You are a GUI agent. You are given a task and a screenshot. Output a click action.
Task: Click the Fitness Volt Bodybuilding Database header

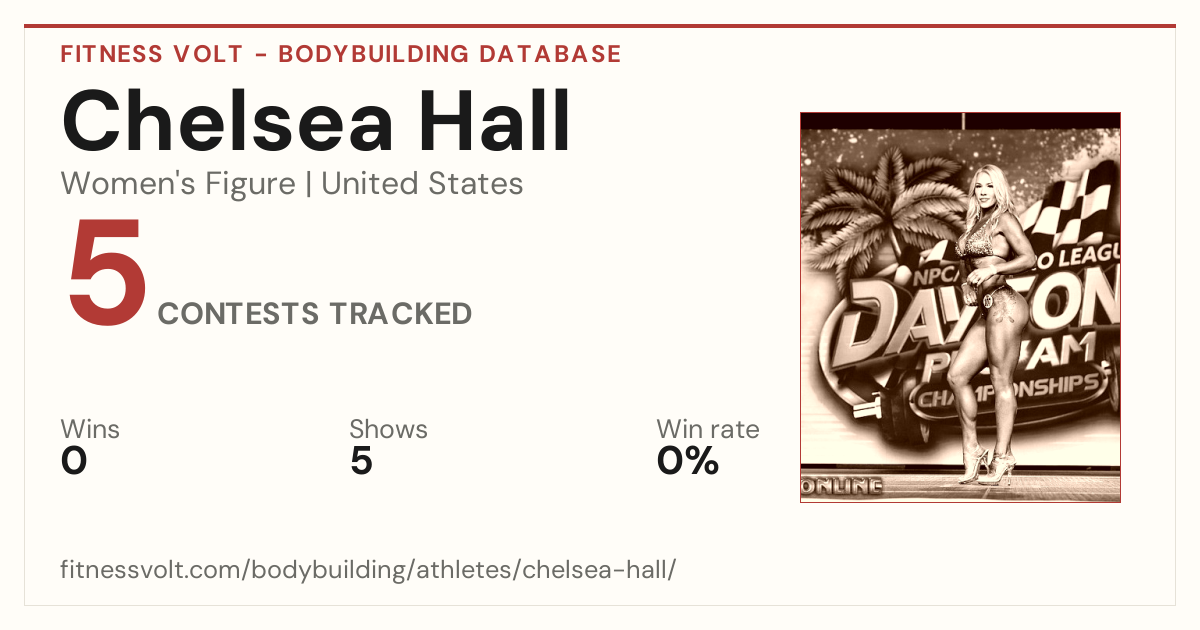pyautogui.click(x=341, y=54)
